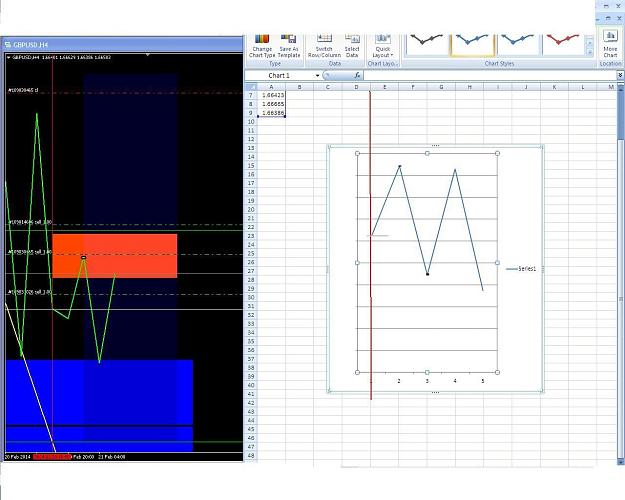Viewport: 625px width, 500px height.
Task: Choose Save As Template icon
Action: point(289,47)
